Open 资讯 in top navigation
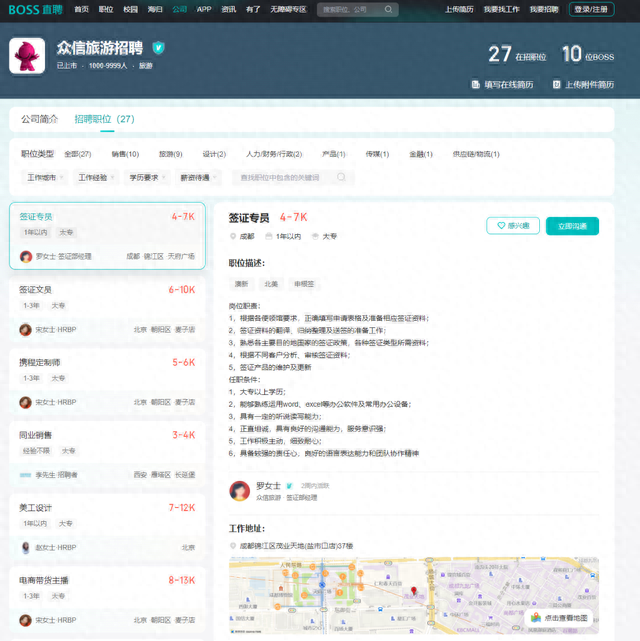Viewport: 640px width, 641px height. [228, 9]
